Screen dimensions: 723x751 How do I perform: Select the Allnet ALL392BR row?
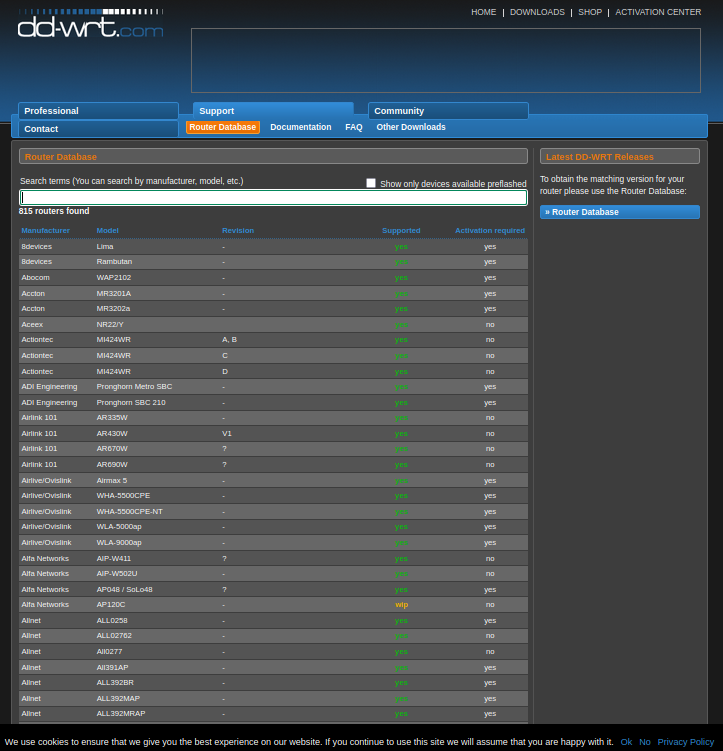273,683
